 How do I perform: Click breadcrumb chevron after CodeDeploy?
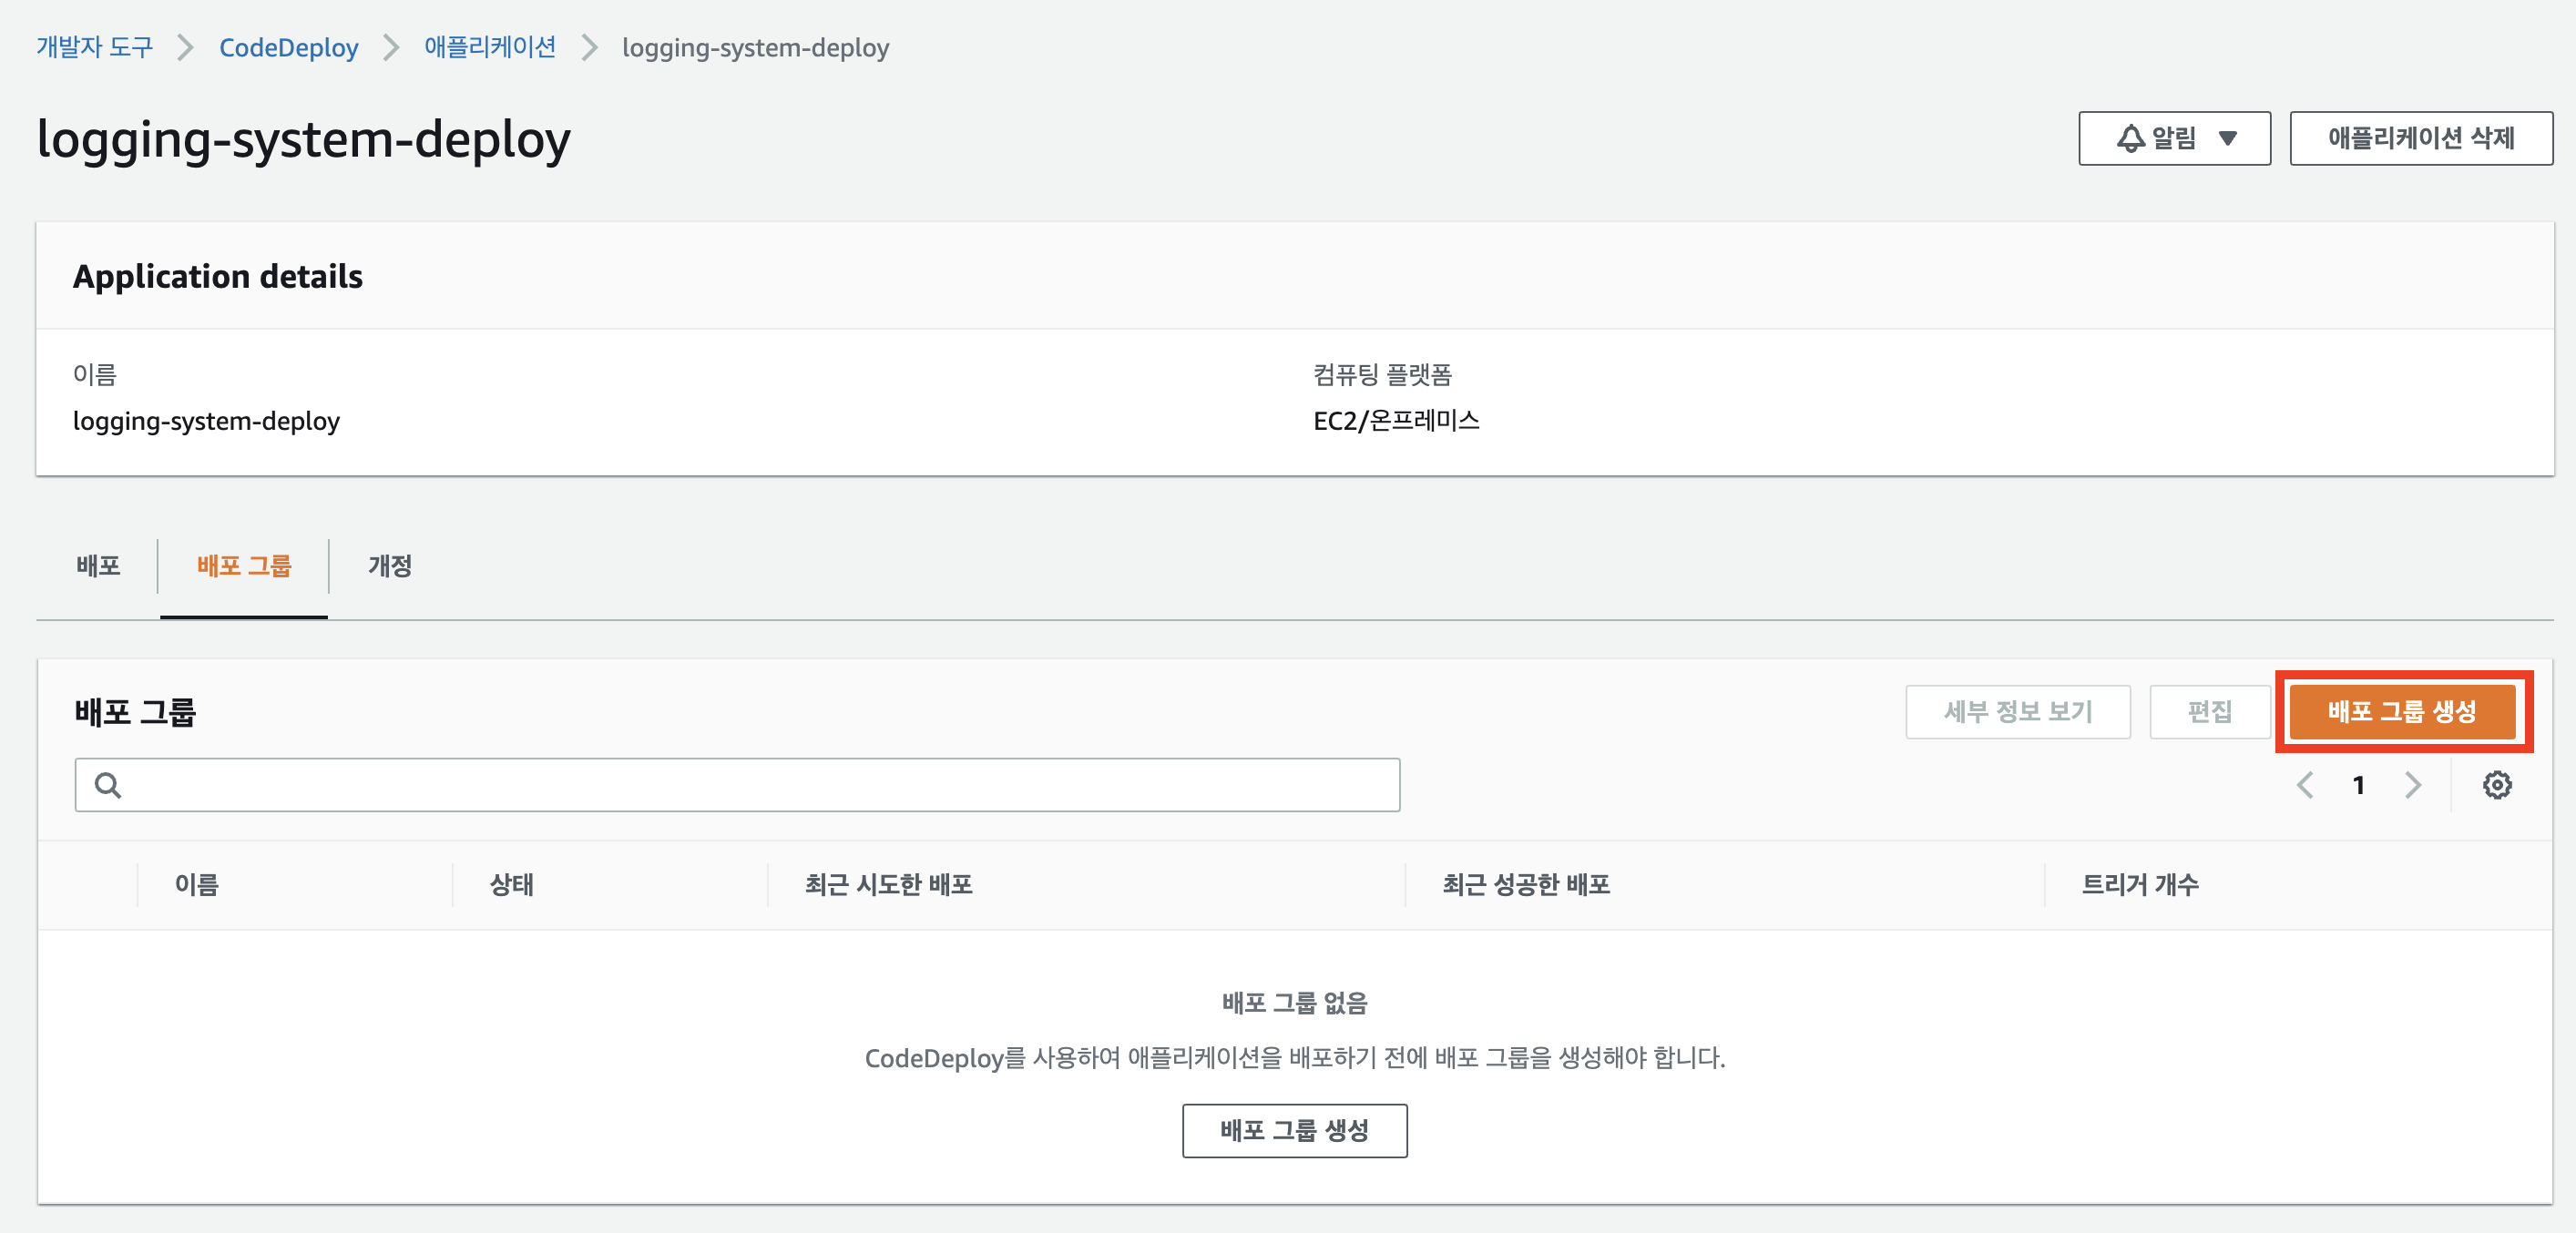pos(391,47)
